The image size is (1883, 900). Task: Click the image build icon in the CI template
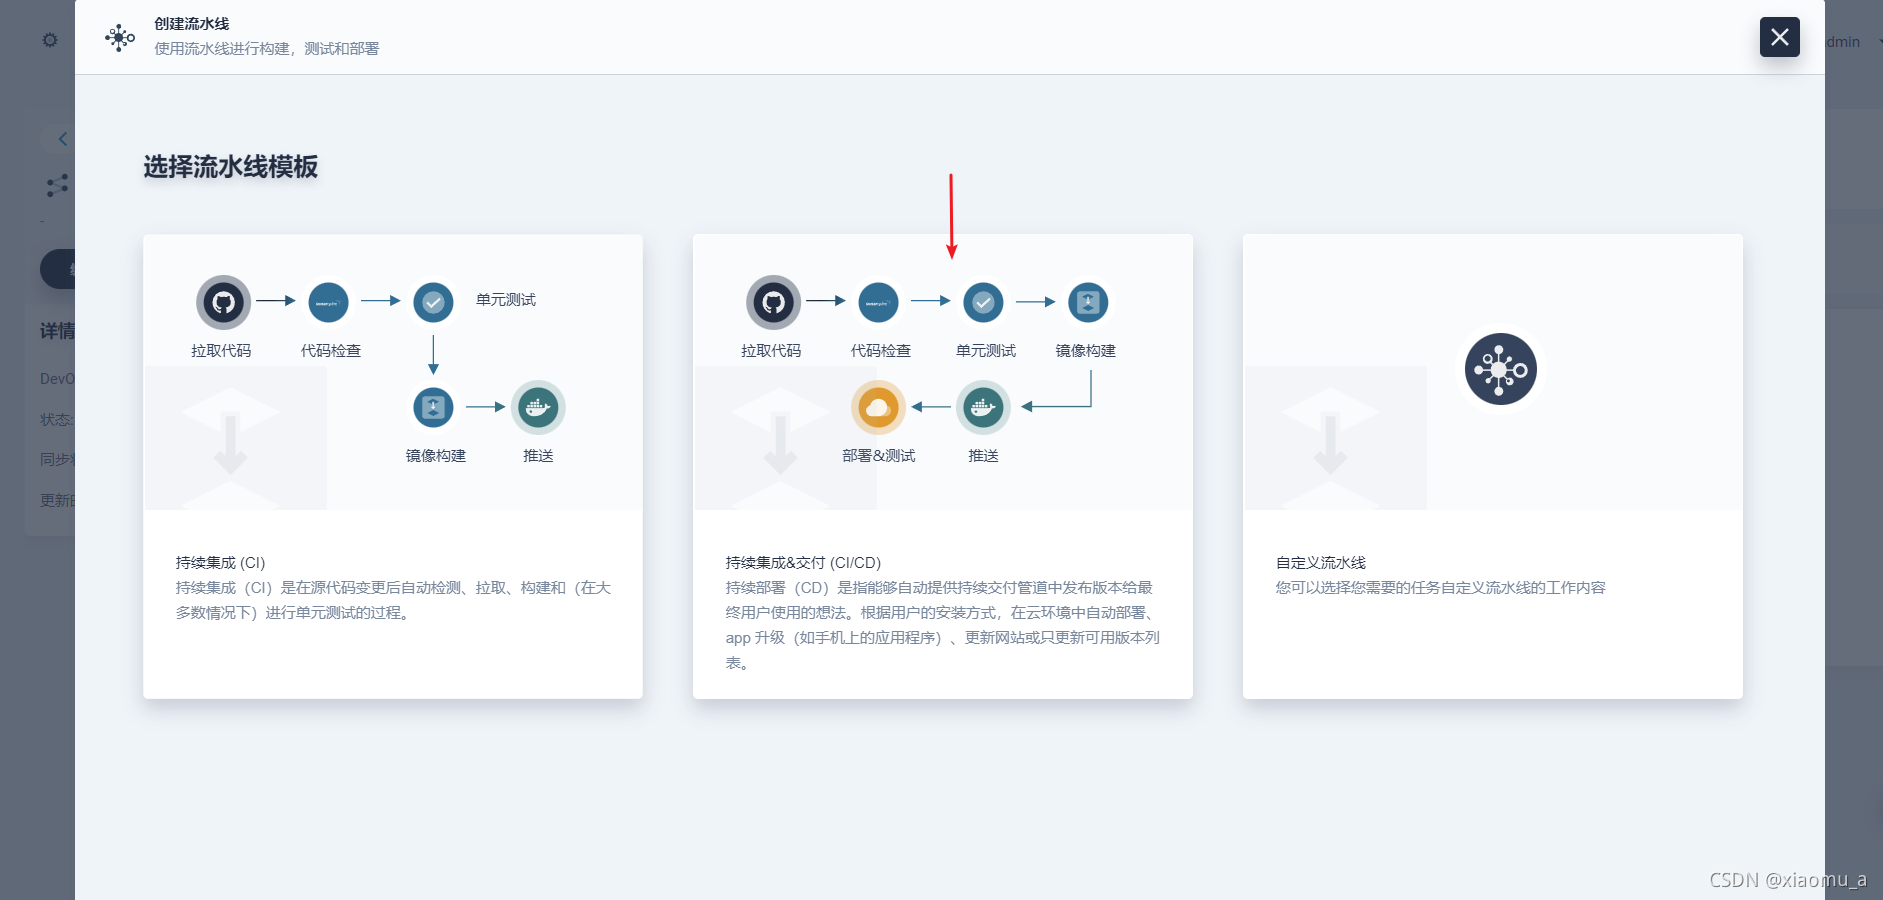(433, 407)
